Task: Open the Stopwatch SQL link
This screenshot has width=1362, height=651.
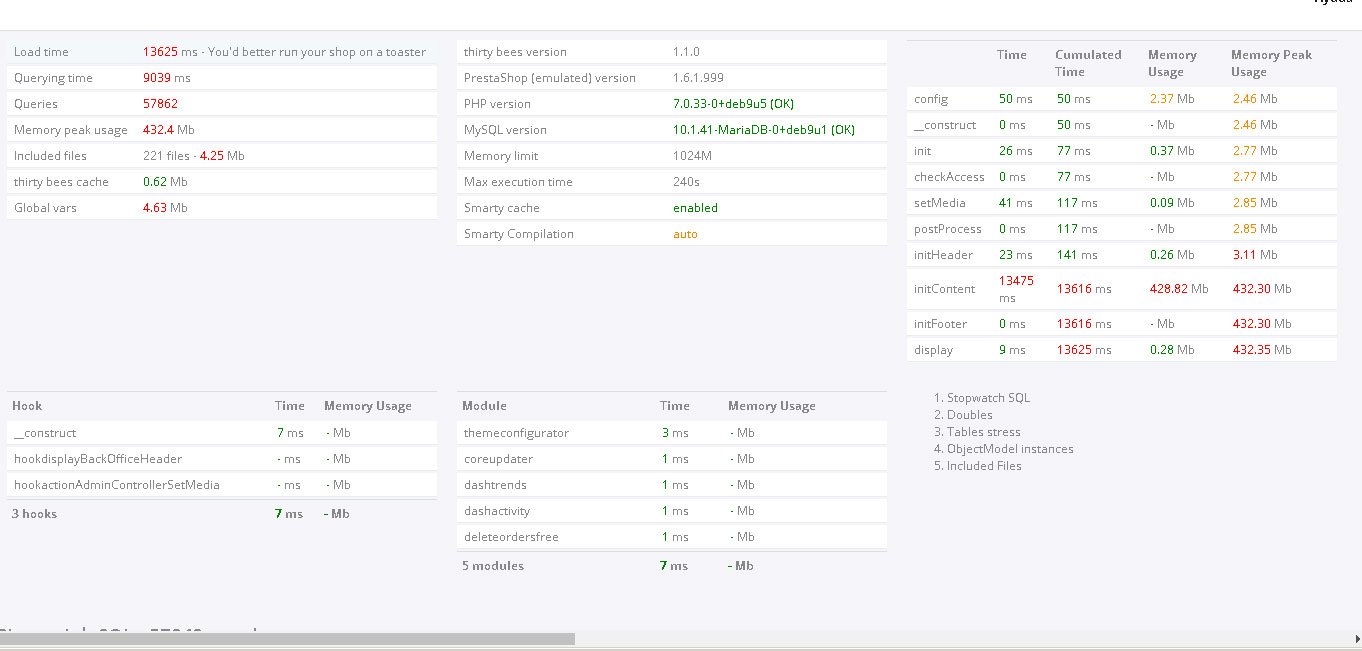Action: tap(988, 398)
